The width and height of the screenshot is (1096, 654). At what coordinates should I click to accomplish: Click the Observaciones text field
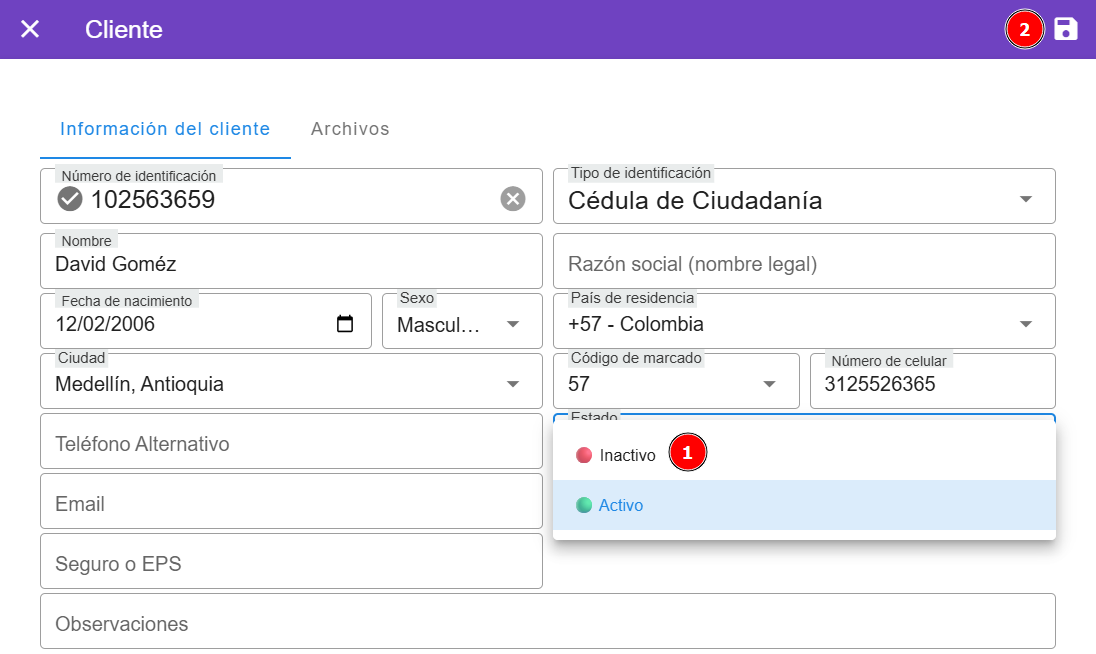(547, 624)
